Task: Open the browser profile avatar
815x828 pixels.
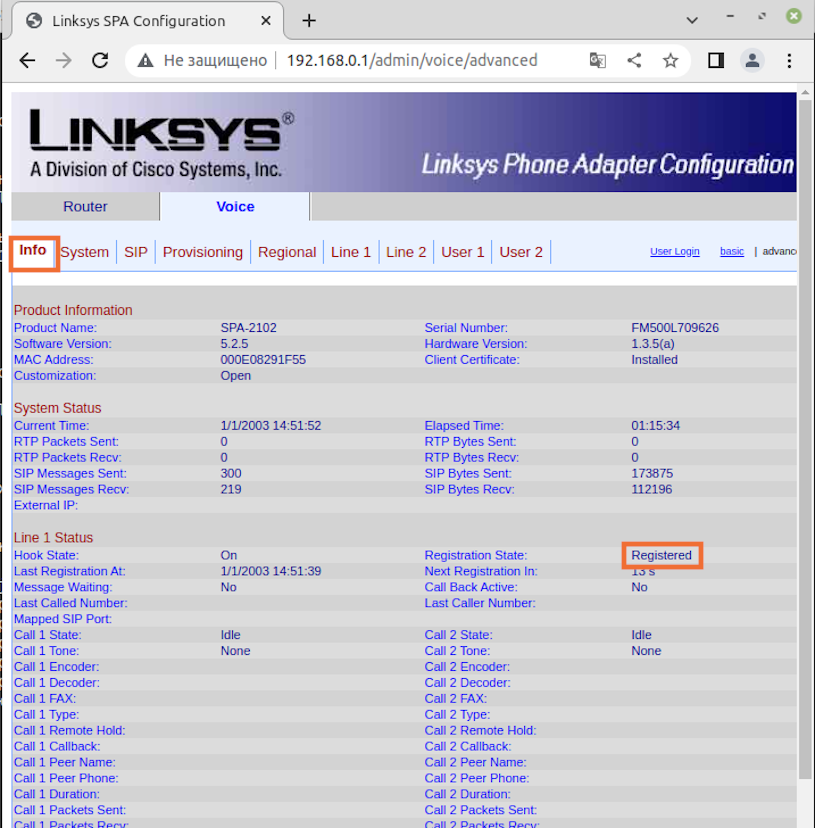Action: point(752,61)
